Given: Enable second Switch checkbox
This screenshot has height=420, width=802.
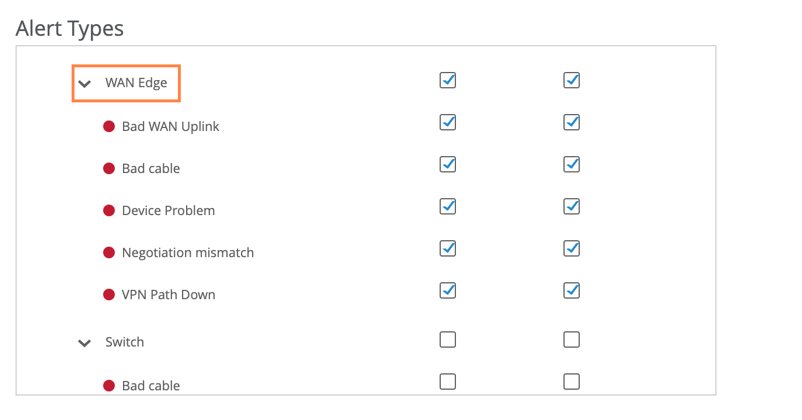Looking at the screenshot, I should pos(572,339).
